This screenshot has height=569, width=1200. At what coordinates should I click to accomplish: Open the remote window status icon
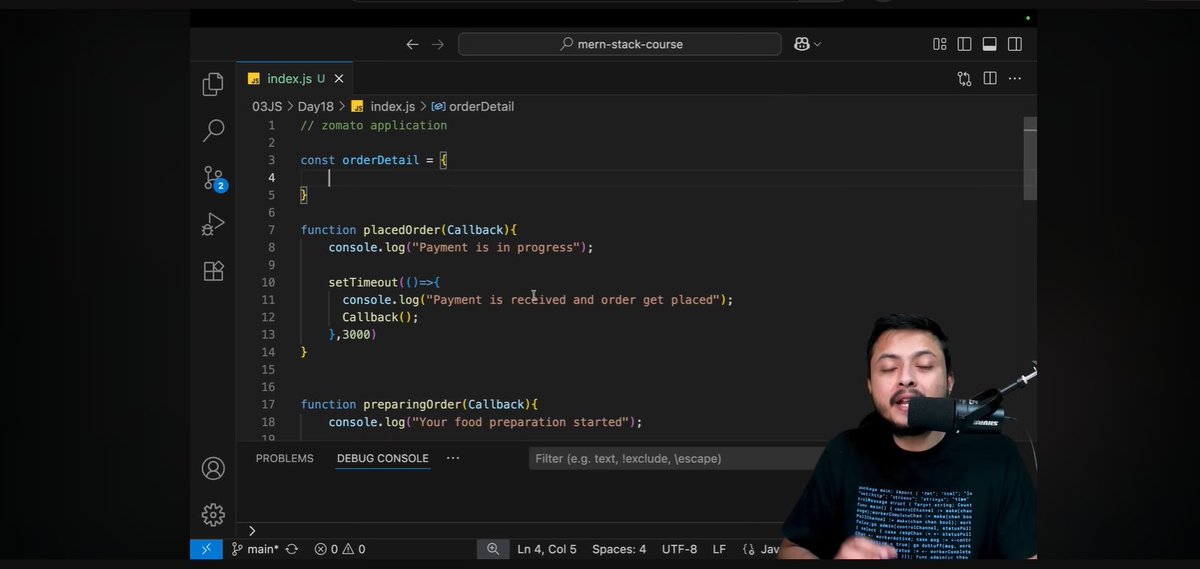pyautogui.click(x=206, y=549)
